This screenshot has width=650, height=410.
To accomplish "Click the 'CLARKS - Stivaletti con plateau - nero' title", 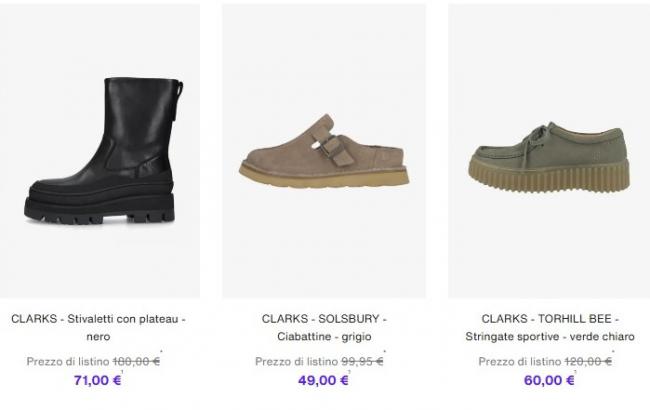I will [x=99, y=327].
